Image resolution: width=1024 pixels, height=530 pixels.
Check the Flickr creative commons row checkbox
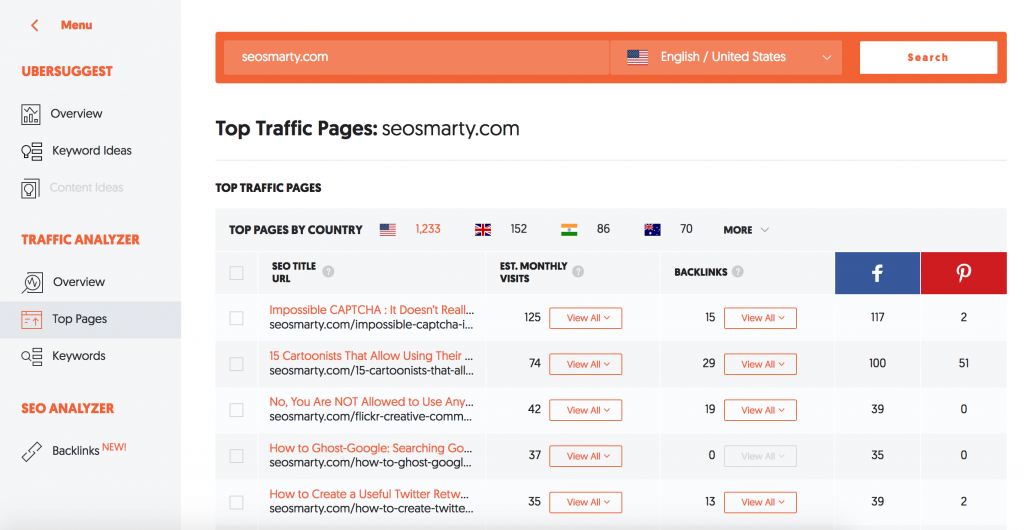point(236,410)
